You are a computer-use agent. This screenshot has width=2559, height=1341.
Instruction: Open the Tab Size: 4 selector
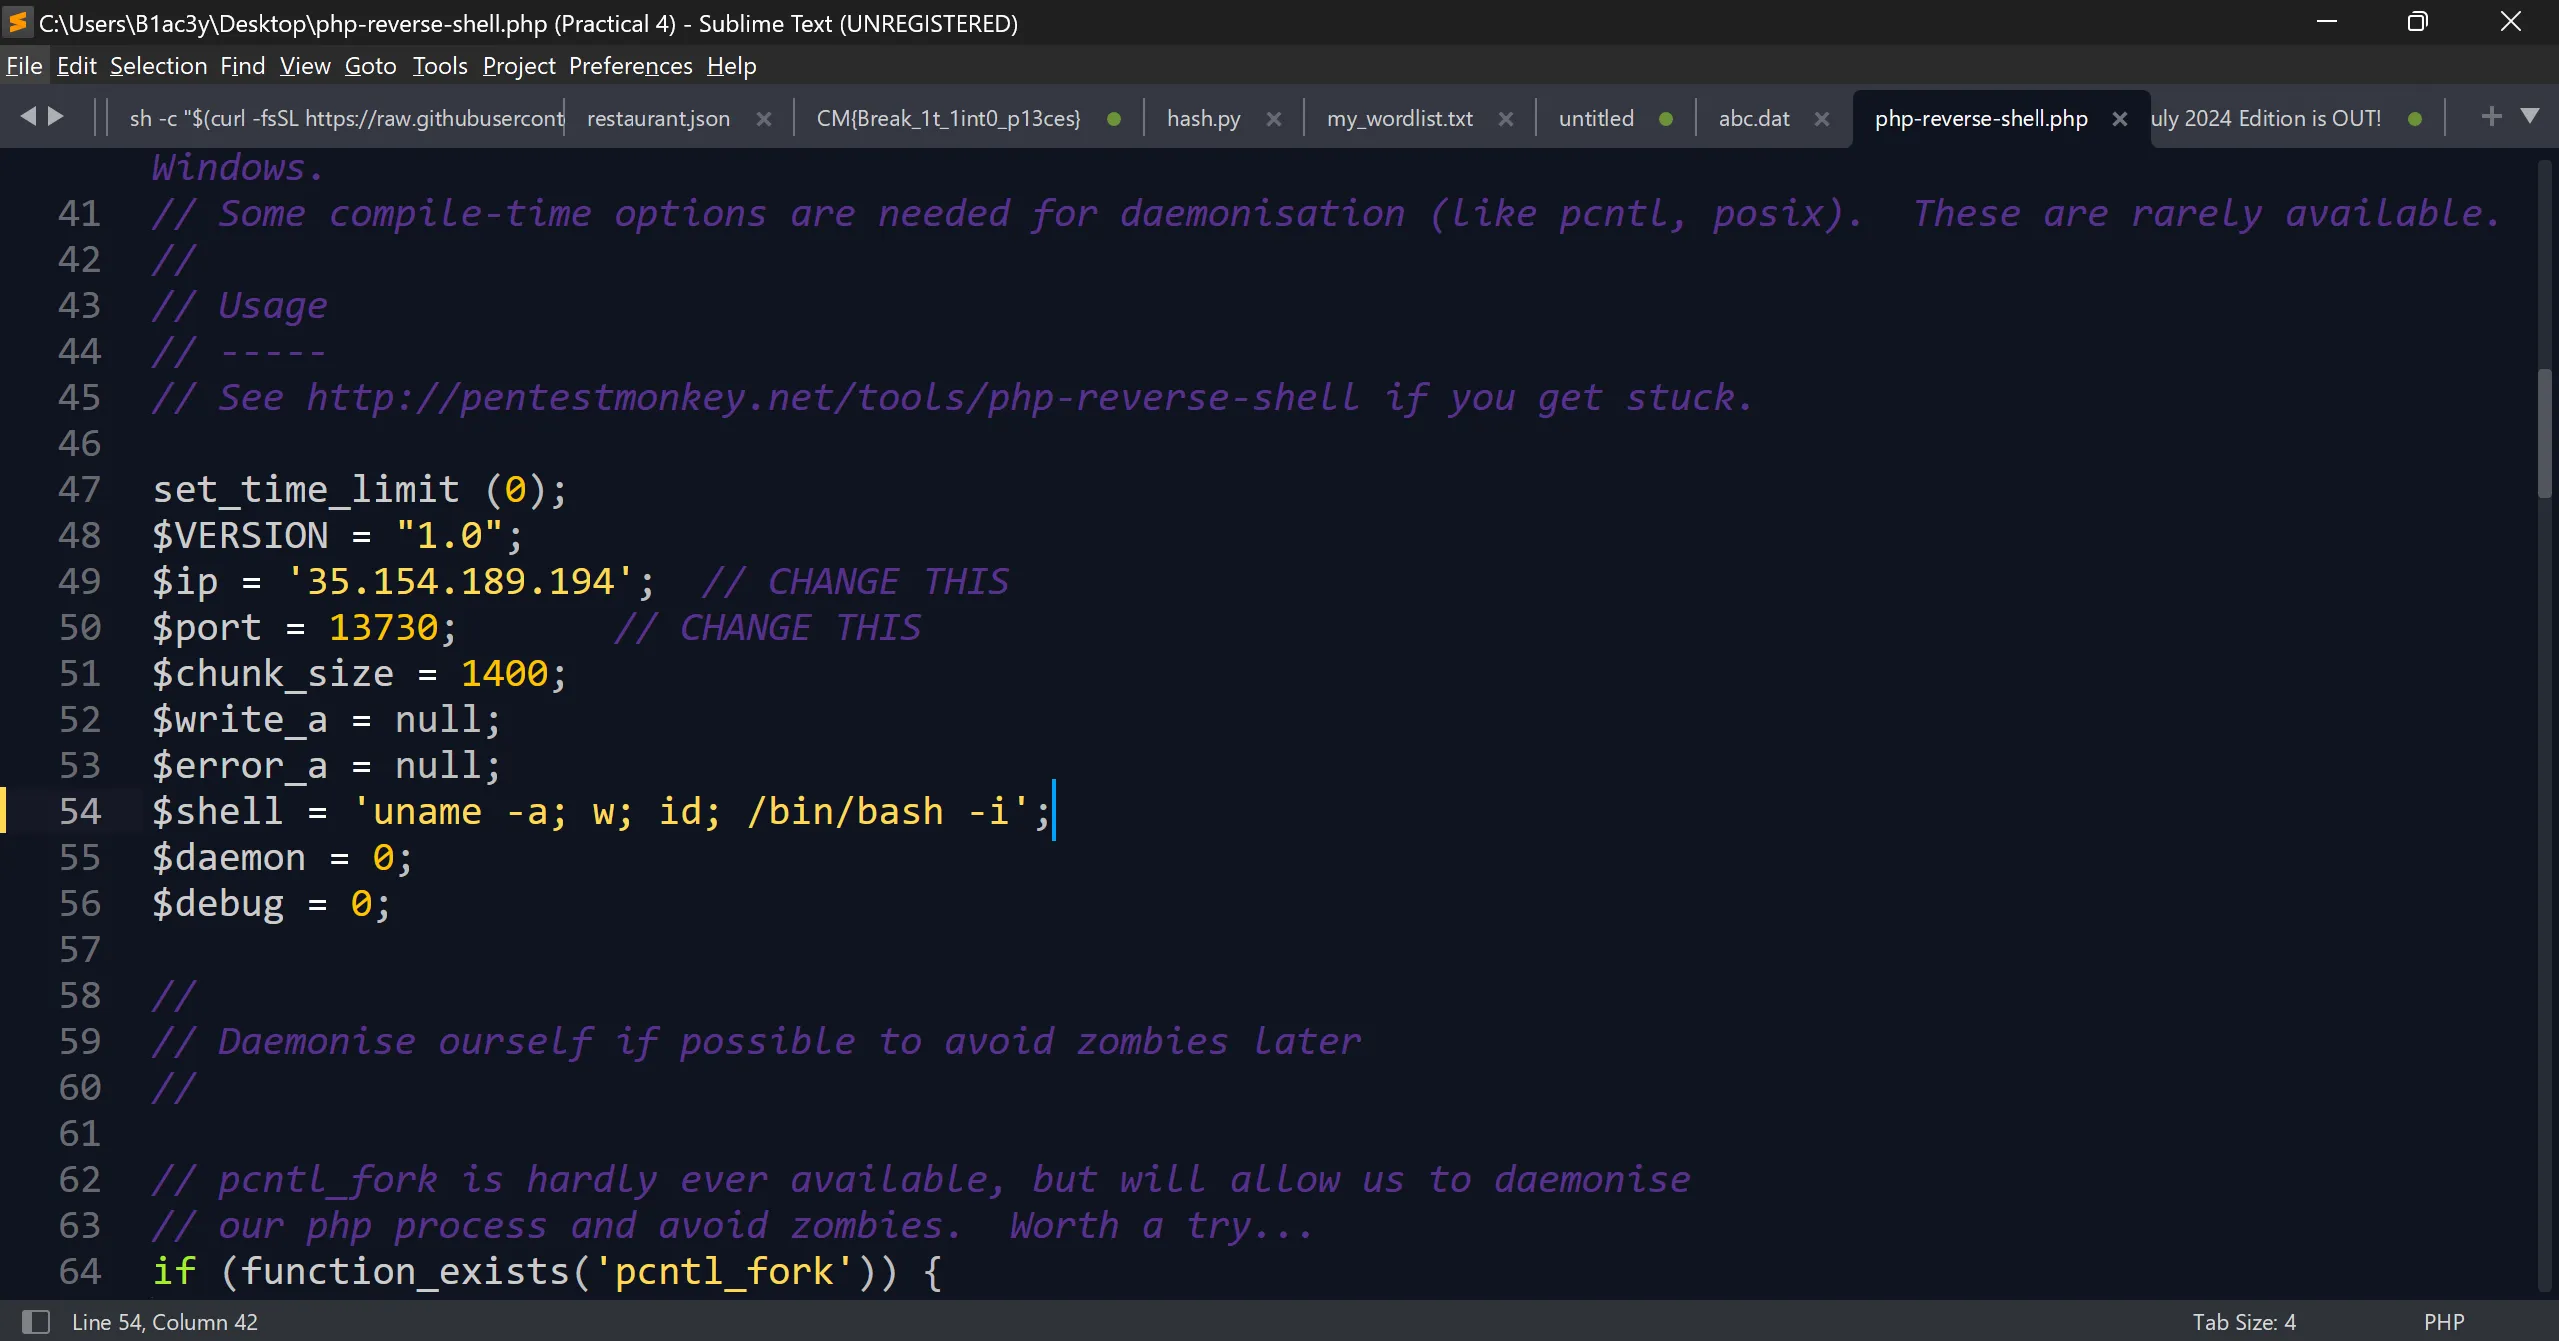pos(2244,1322)
